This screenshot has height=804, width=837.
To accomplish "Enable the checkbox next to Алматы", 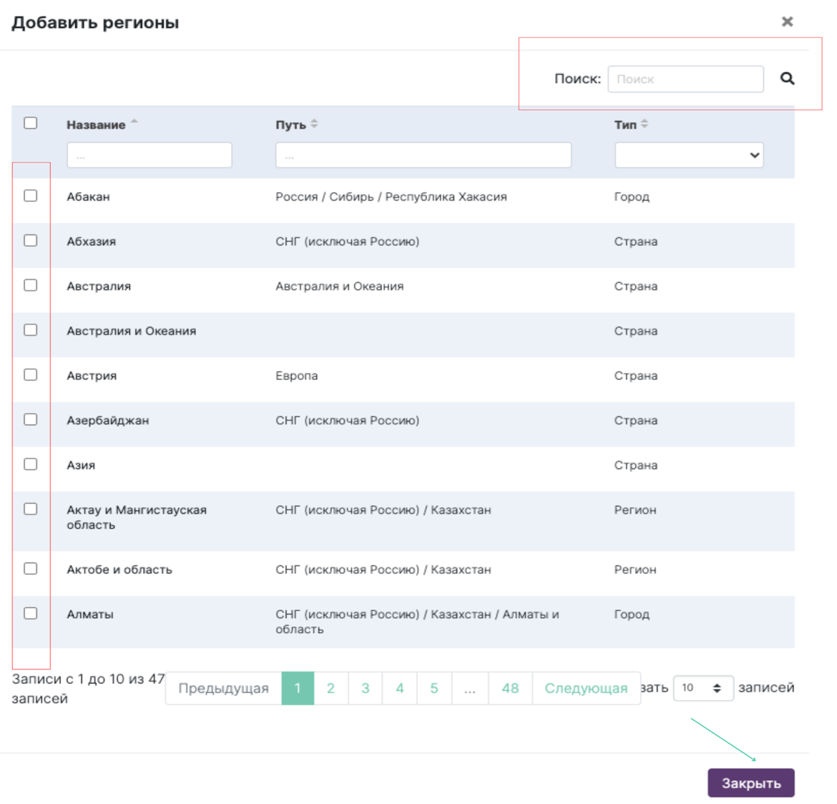I will click(x=30, y=613).
